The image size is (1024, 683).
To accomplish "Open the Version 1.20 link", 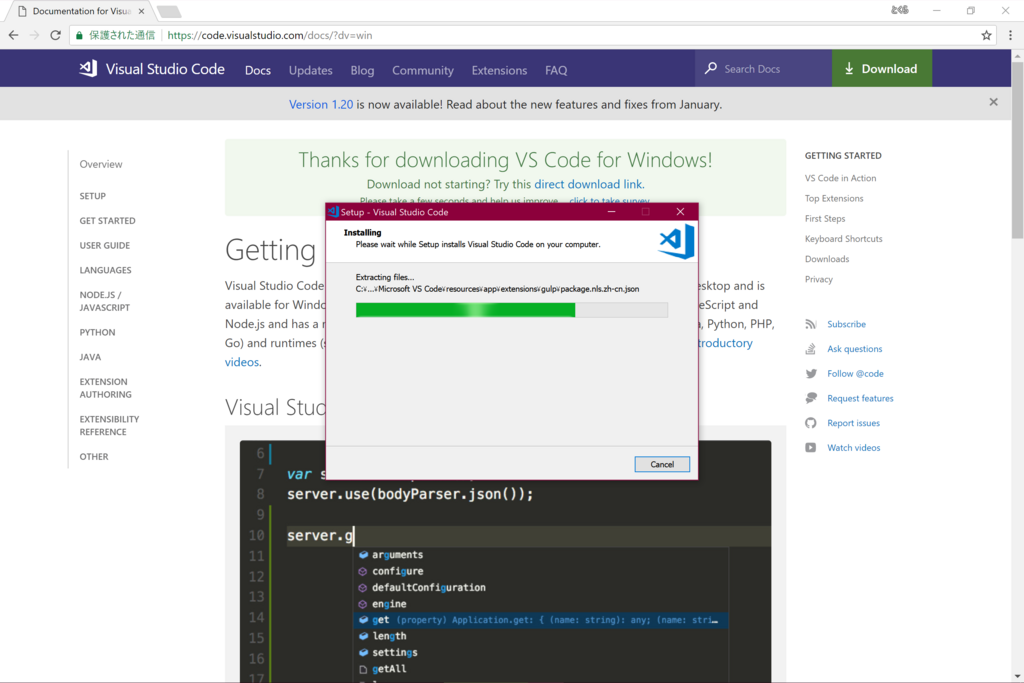I will click(x=321, y=104).
